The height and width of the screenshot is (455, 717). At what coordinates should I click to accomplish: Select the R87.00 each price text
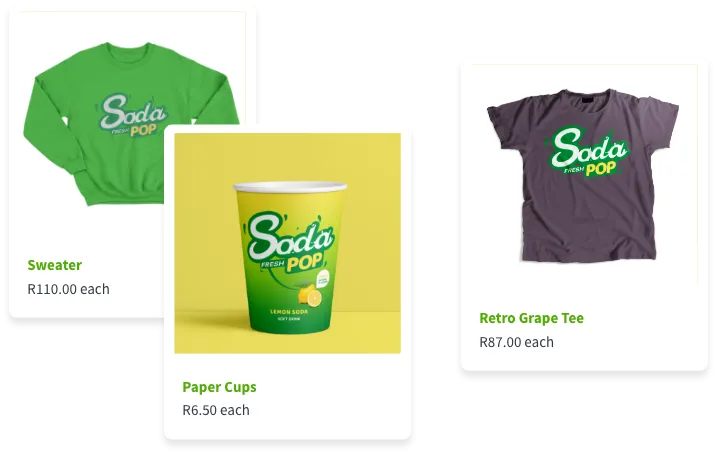[516, 342]
